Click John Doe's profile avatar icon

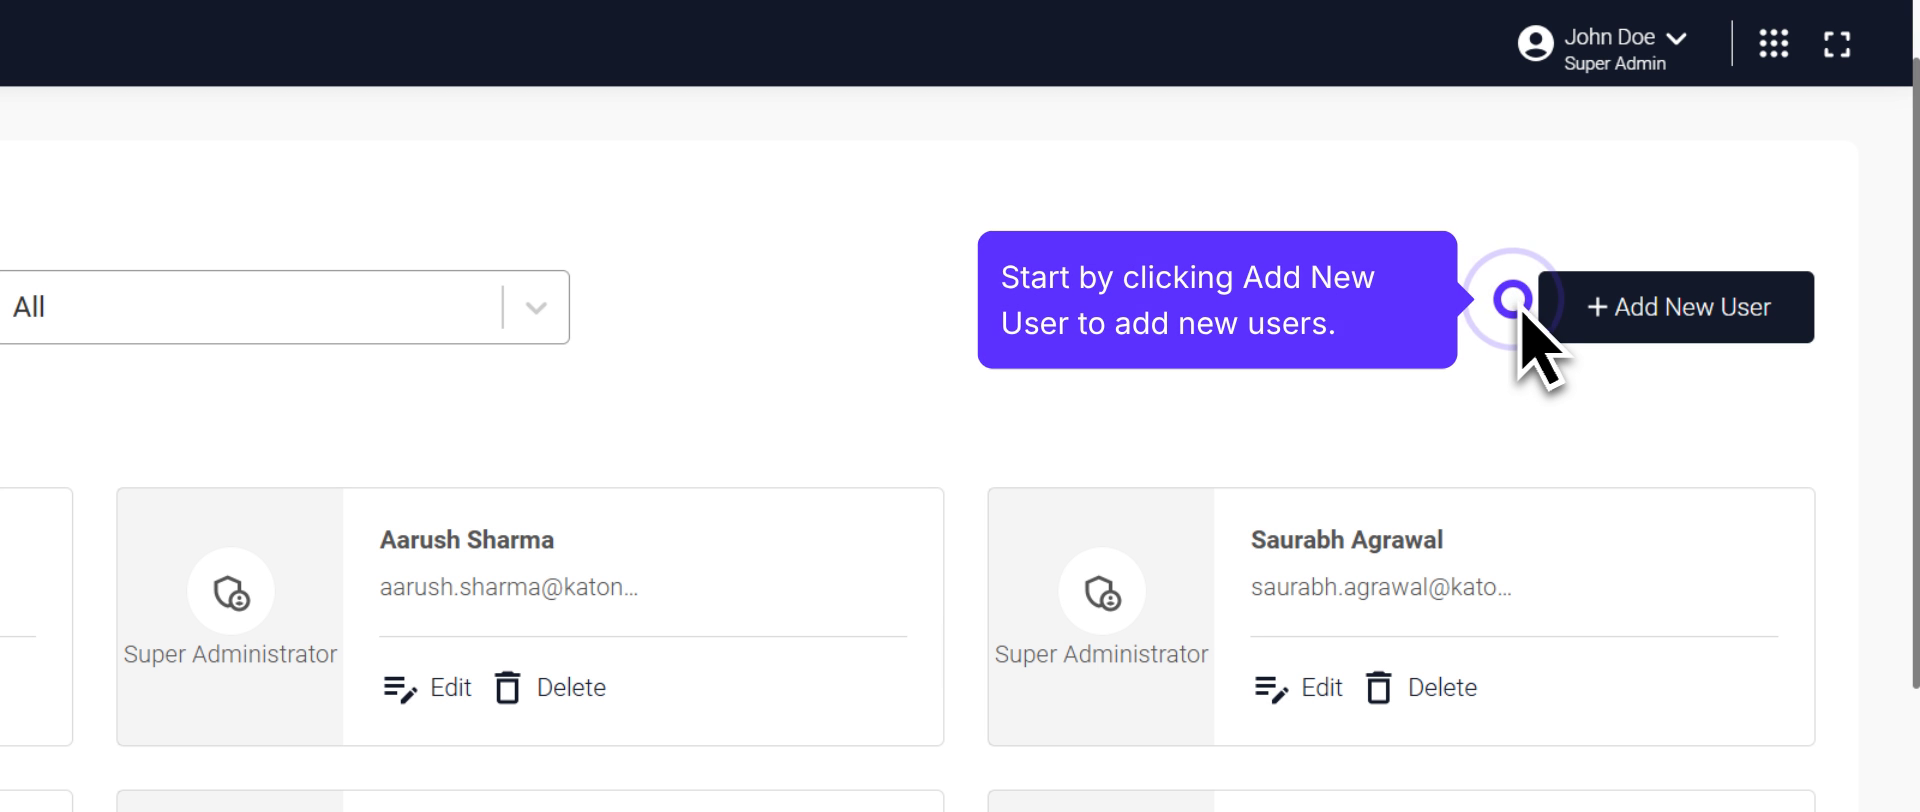(x=1535, y=44)
